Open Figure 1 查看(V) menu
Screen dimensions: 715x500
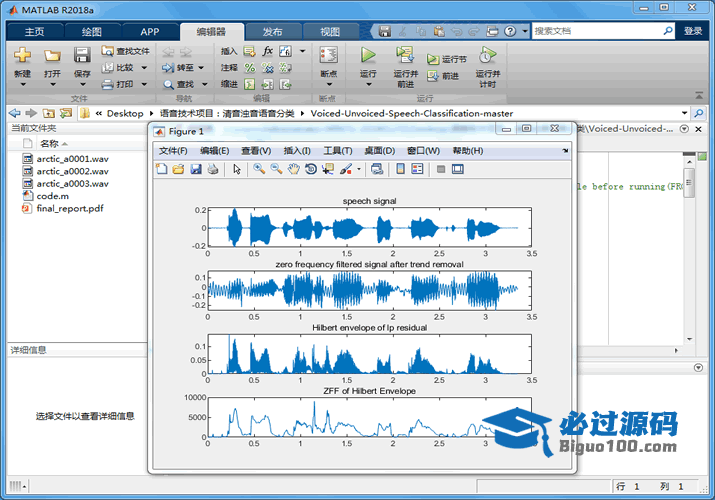coord(256,151)
